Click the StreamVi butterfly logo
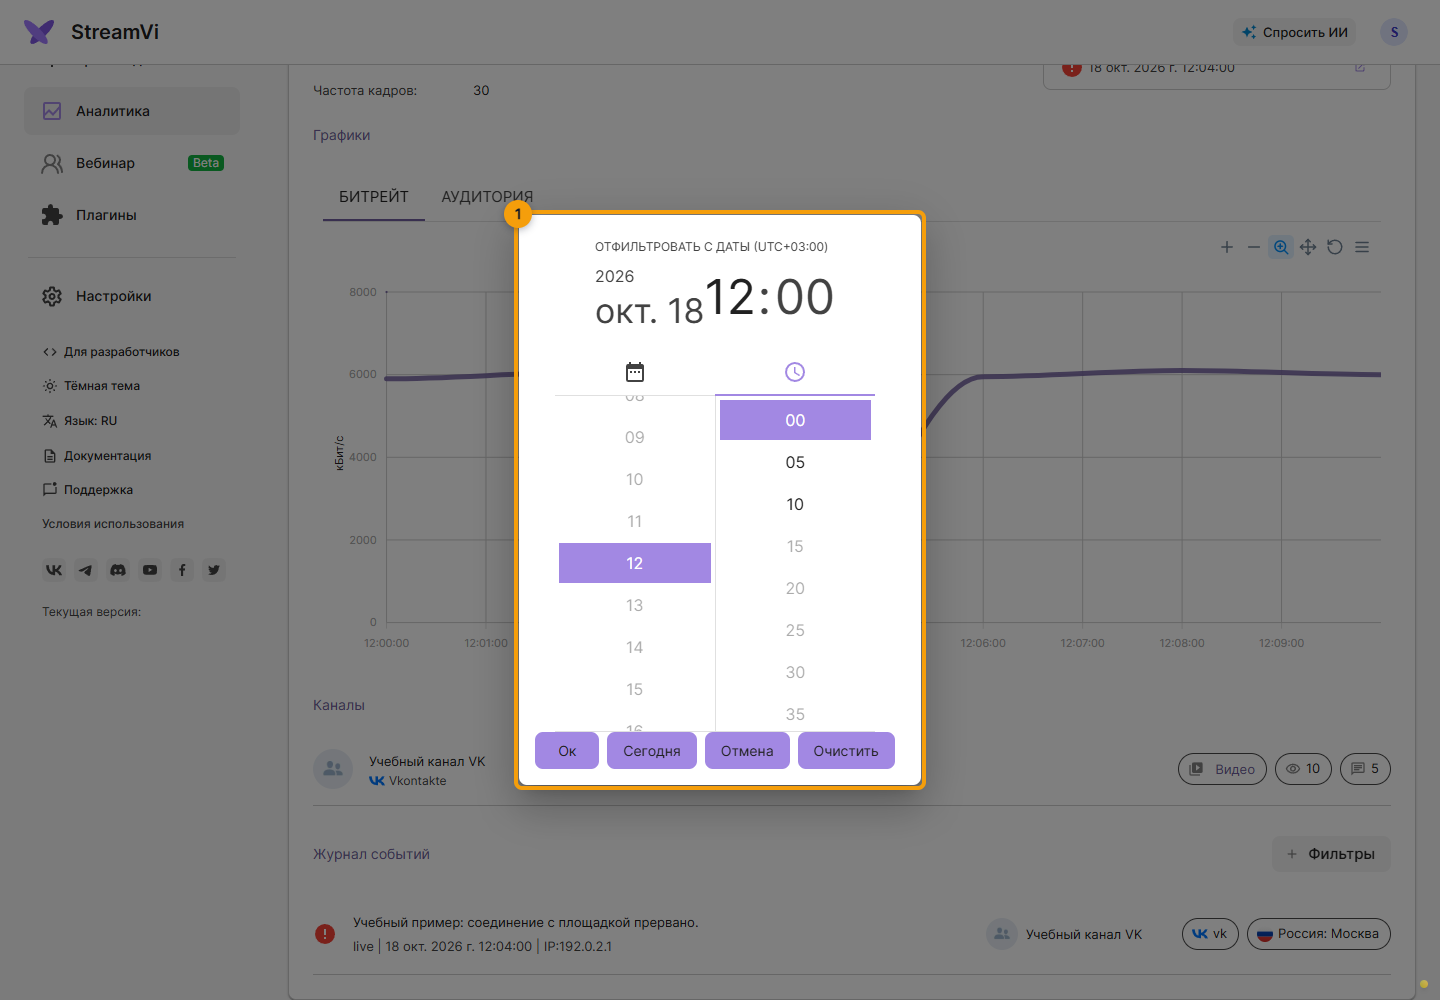Image resolution: width=1440 pixels, height=1000 pixels. point(39,32)
